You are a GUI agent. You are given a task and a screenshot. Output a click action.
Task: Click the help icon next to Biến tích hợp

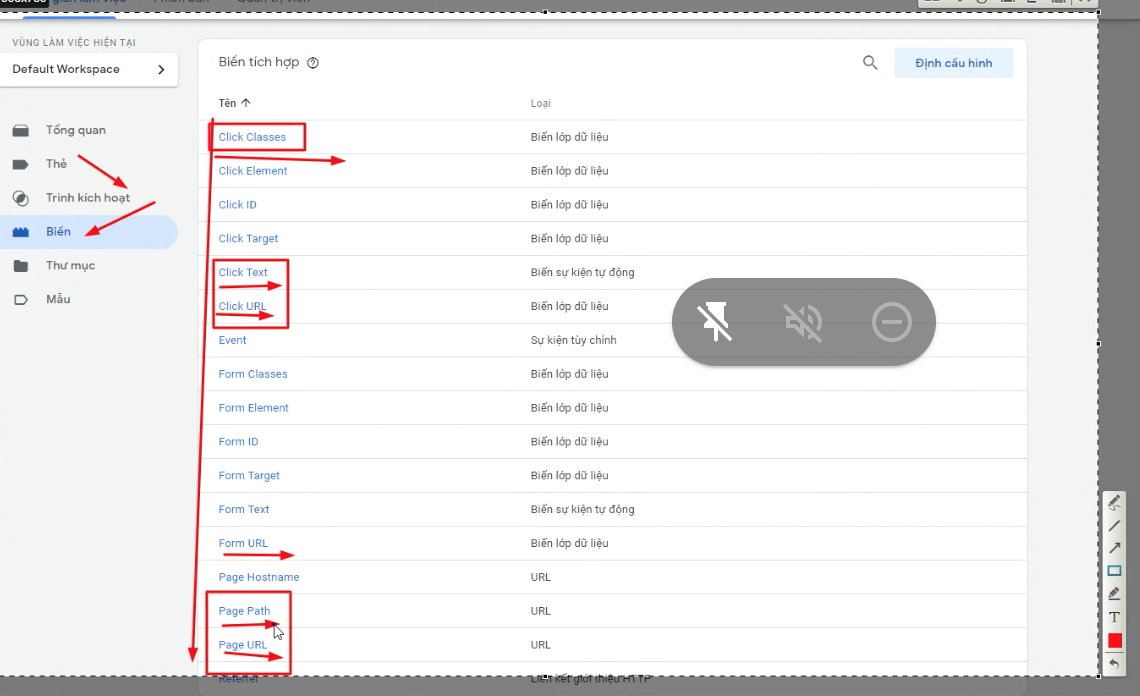point(313,63)
